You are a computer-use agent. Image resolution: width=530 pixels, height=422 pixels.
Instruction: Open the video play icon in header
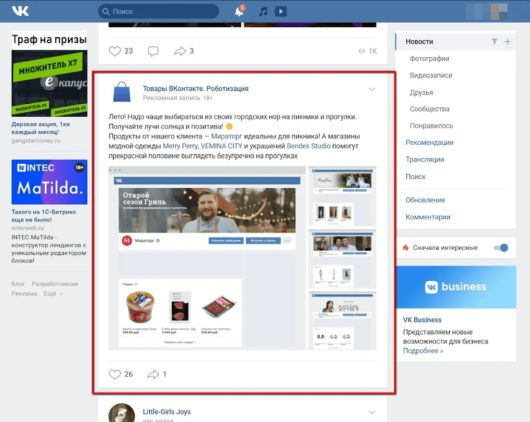point(281,11)
